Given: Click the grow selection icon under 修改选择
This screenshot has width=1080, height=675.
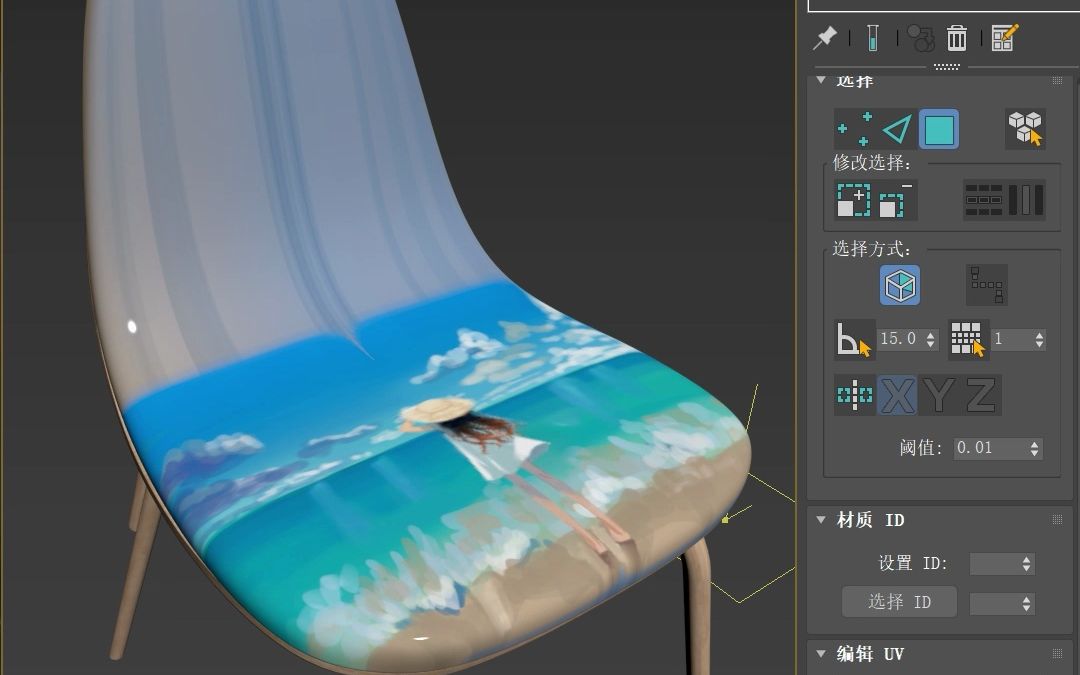Looking at the screenshot, I should click(853, 199).
